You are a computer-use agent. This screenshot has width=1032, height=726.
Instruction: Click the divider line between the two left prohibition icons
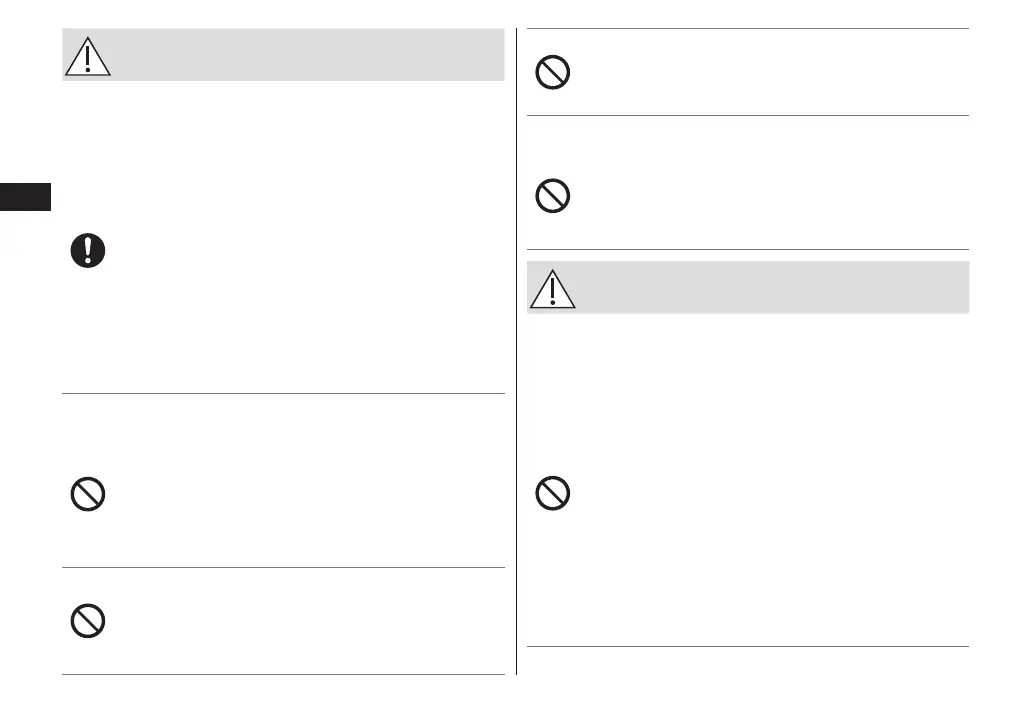[x=283, y=568]
